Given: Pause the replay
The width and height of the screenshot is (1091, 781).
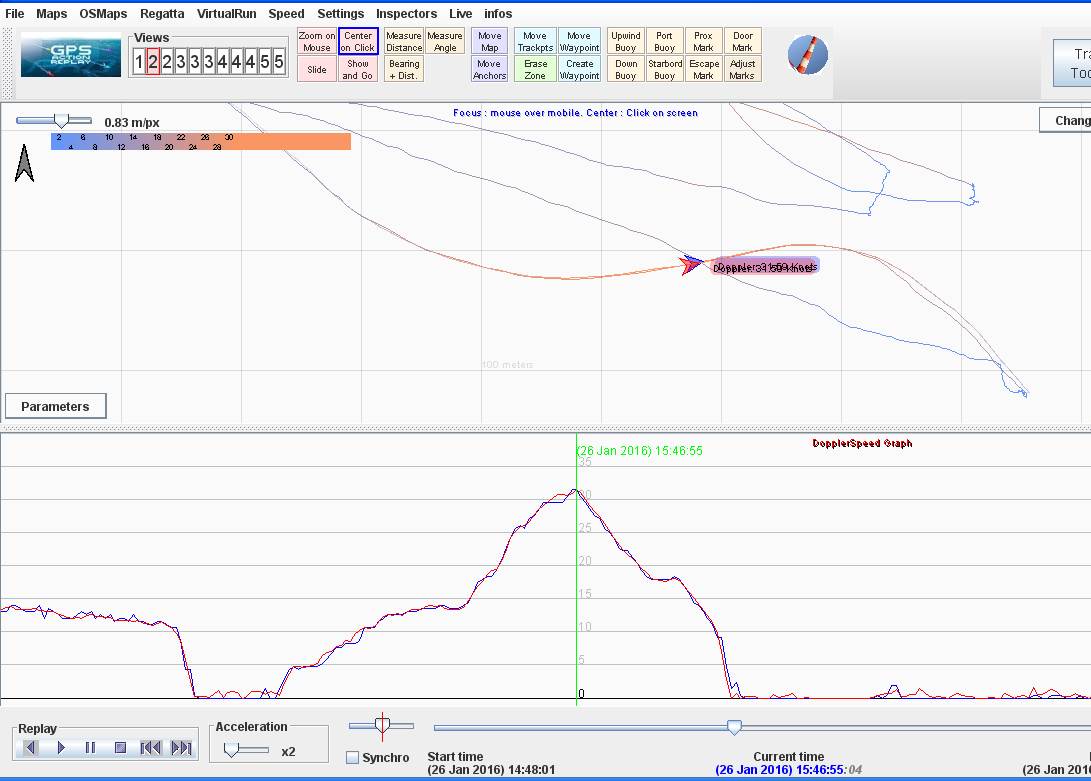Looking at the screenshot, I should tap(90, 747).
